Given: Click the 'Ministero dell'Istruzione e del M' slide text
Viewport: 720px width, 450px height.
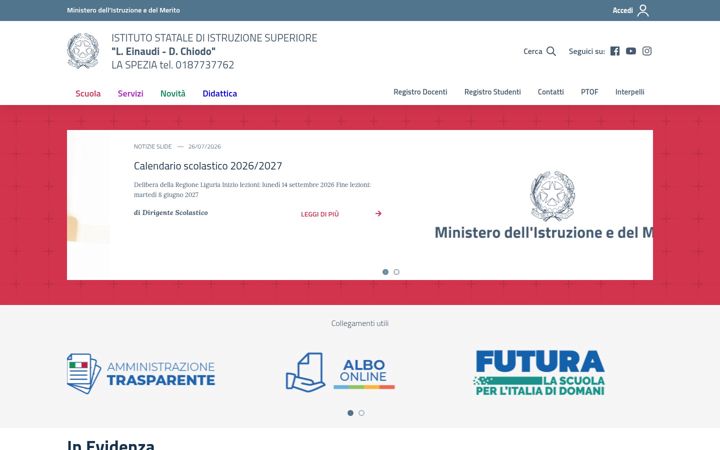Looking at the screenshot, I should pos(544,232).
